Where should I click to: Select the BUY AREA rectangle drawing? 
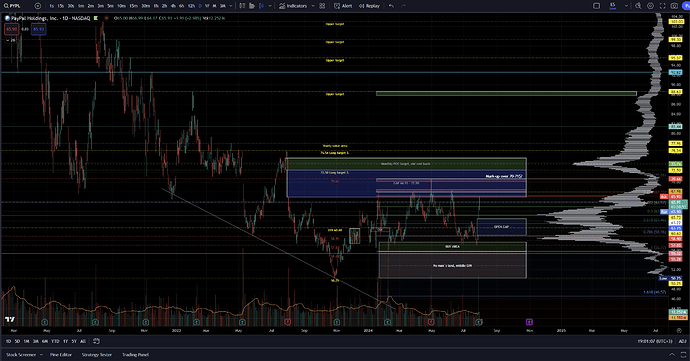(452, 247)
